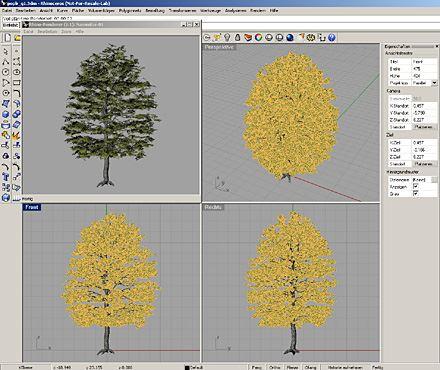440x370 pixels.
Task: Click Platzieren button under Kamera
Action: tap(424, 127)
